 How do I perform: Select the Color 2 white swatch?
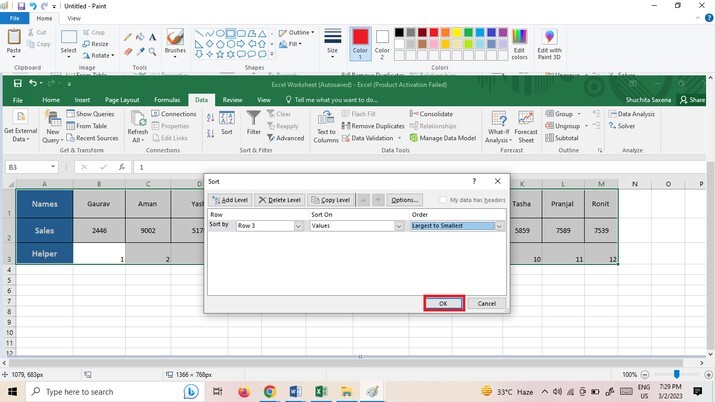[x=382, y=37]
